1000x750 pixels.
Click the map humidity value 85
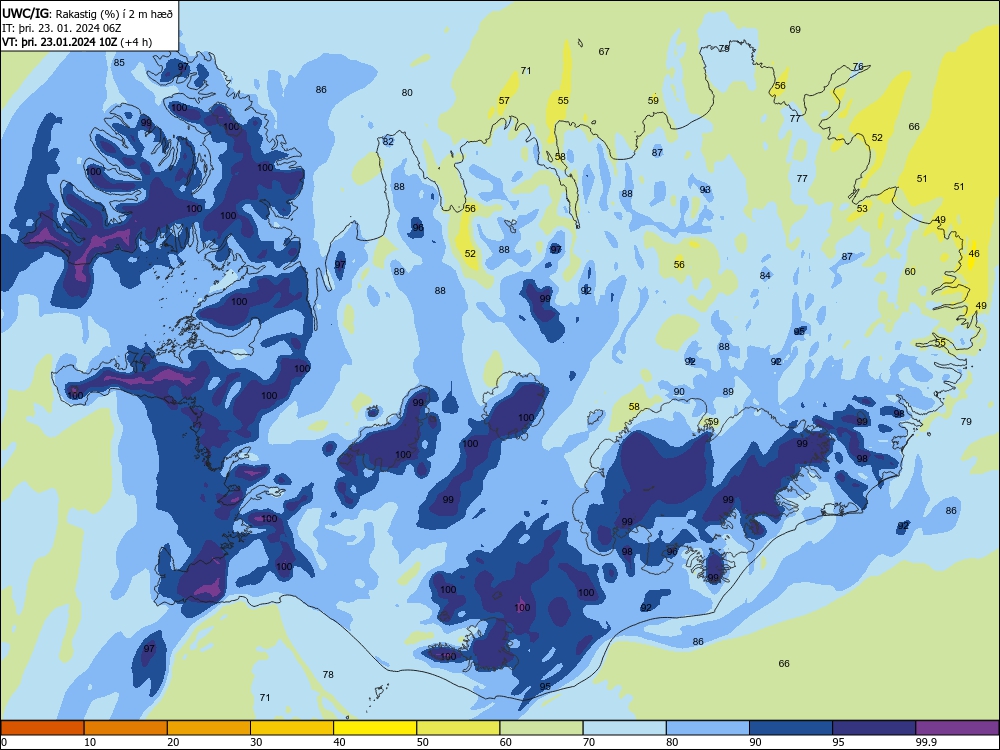(x=119, y=62)
